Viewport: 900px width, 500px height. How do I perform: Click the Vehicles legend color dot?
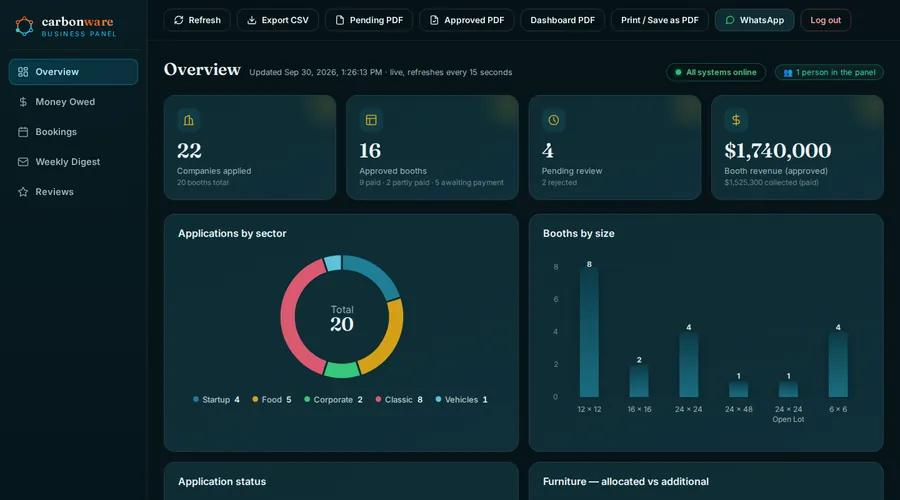tap(439, 399)
